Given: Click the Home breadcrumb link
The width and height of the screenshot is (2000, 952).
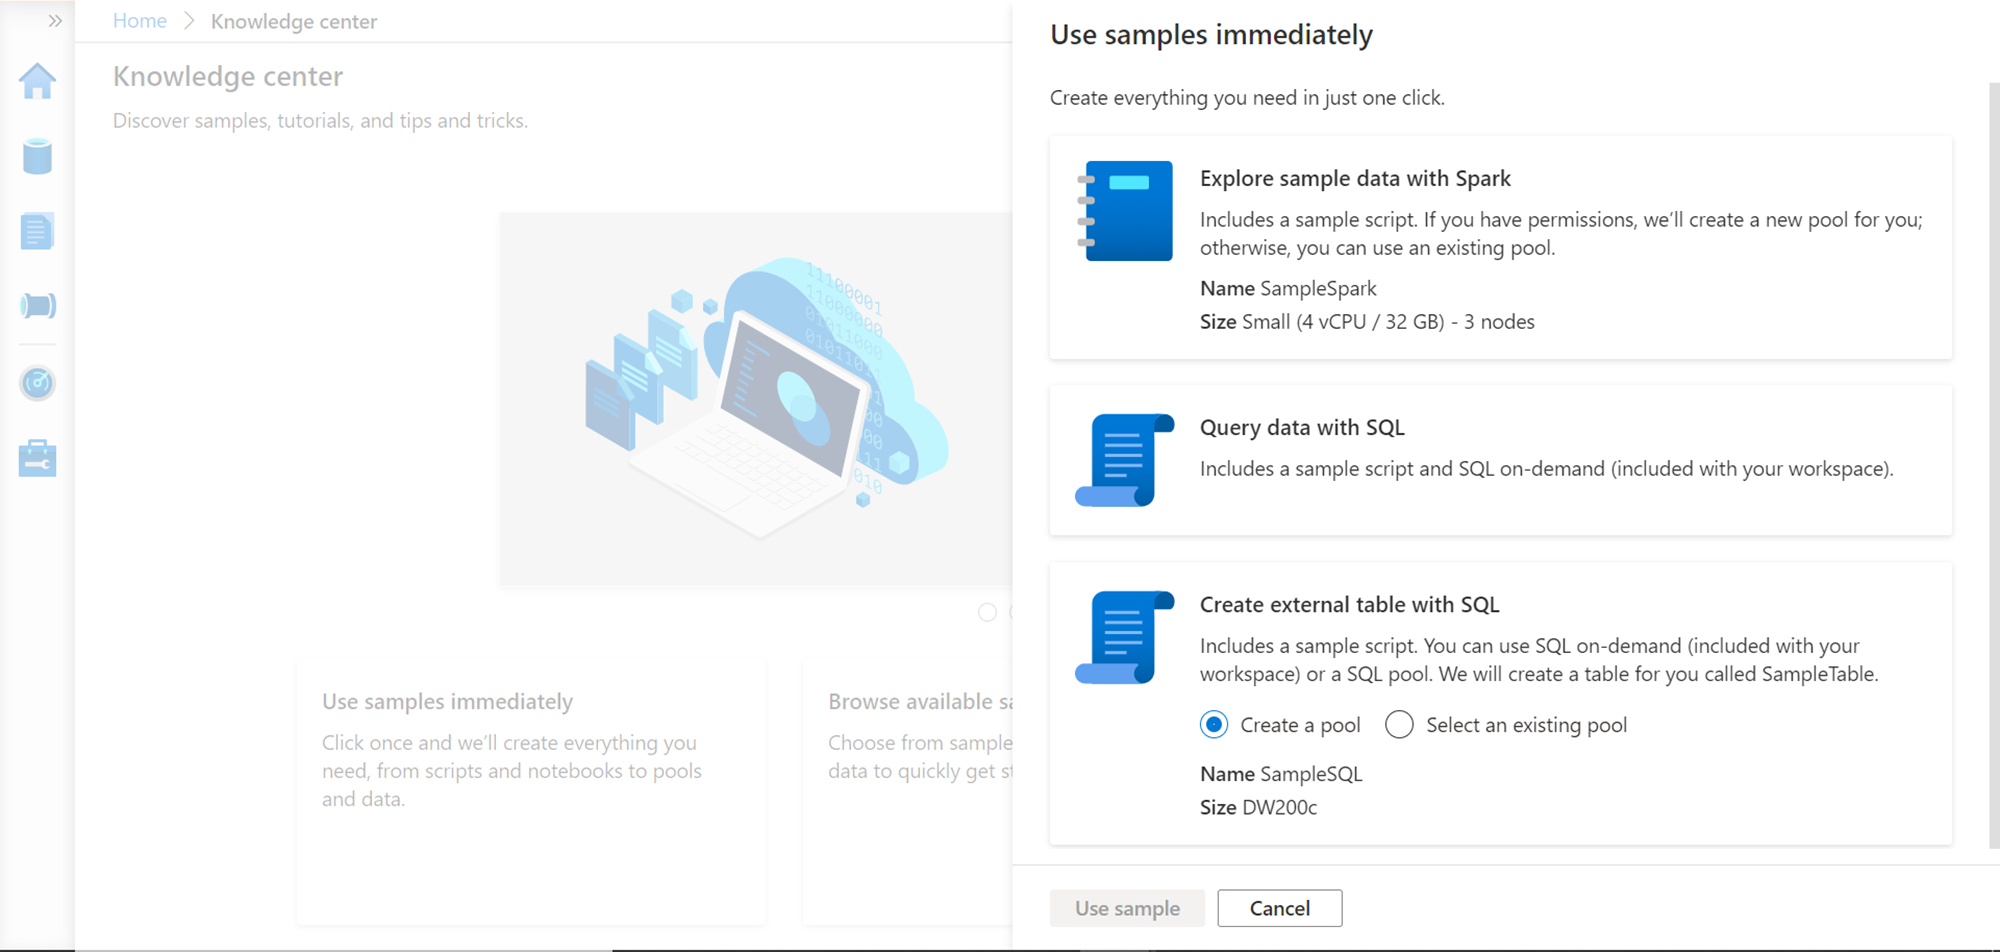Looking at the screenshot, I should [140, 21].
